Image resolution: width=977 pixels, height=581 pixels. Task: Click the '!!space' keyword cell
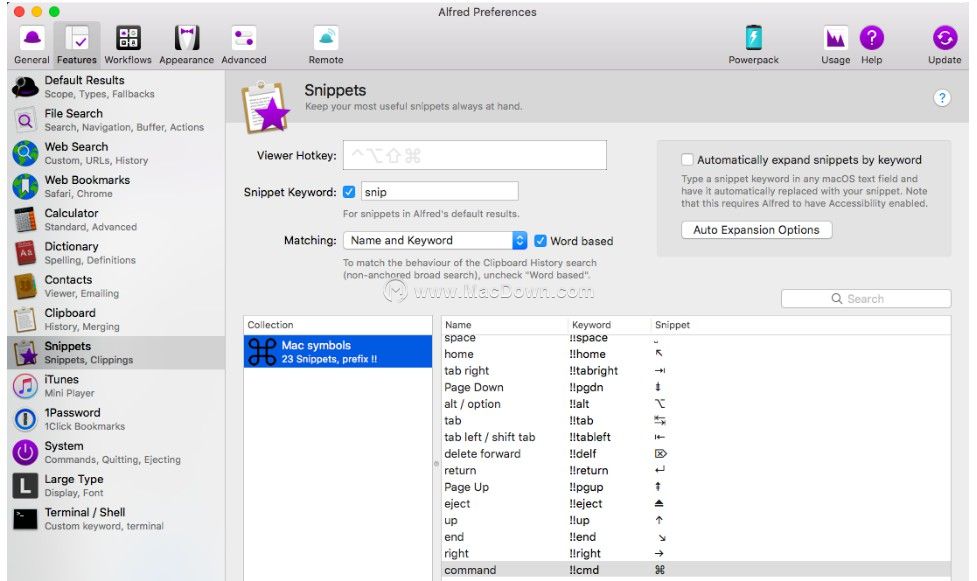(588, 338)
